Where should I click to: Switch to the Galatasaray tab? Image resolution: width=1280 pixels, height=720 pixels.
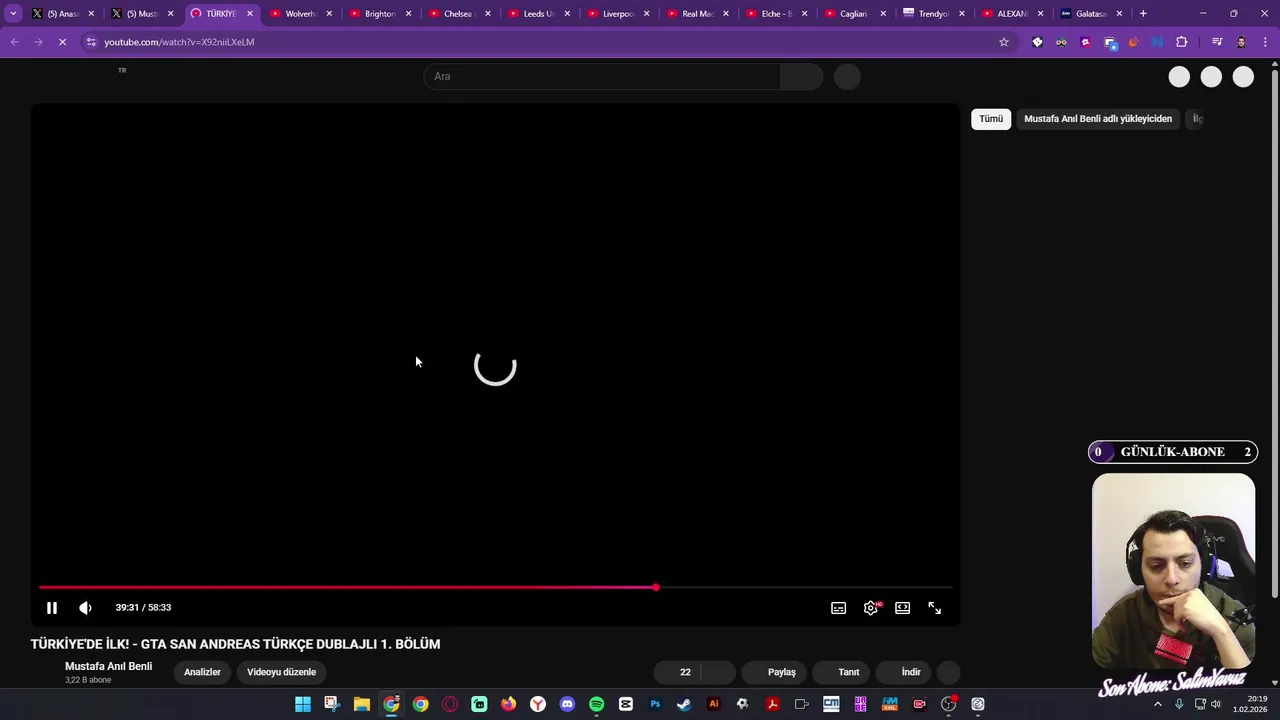coord(1091,14)
